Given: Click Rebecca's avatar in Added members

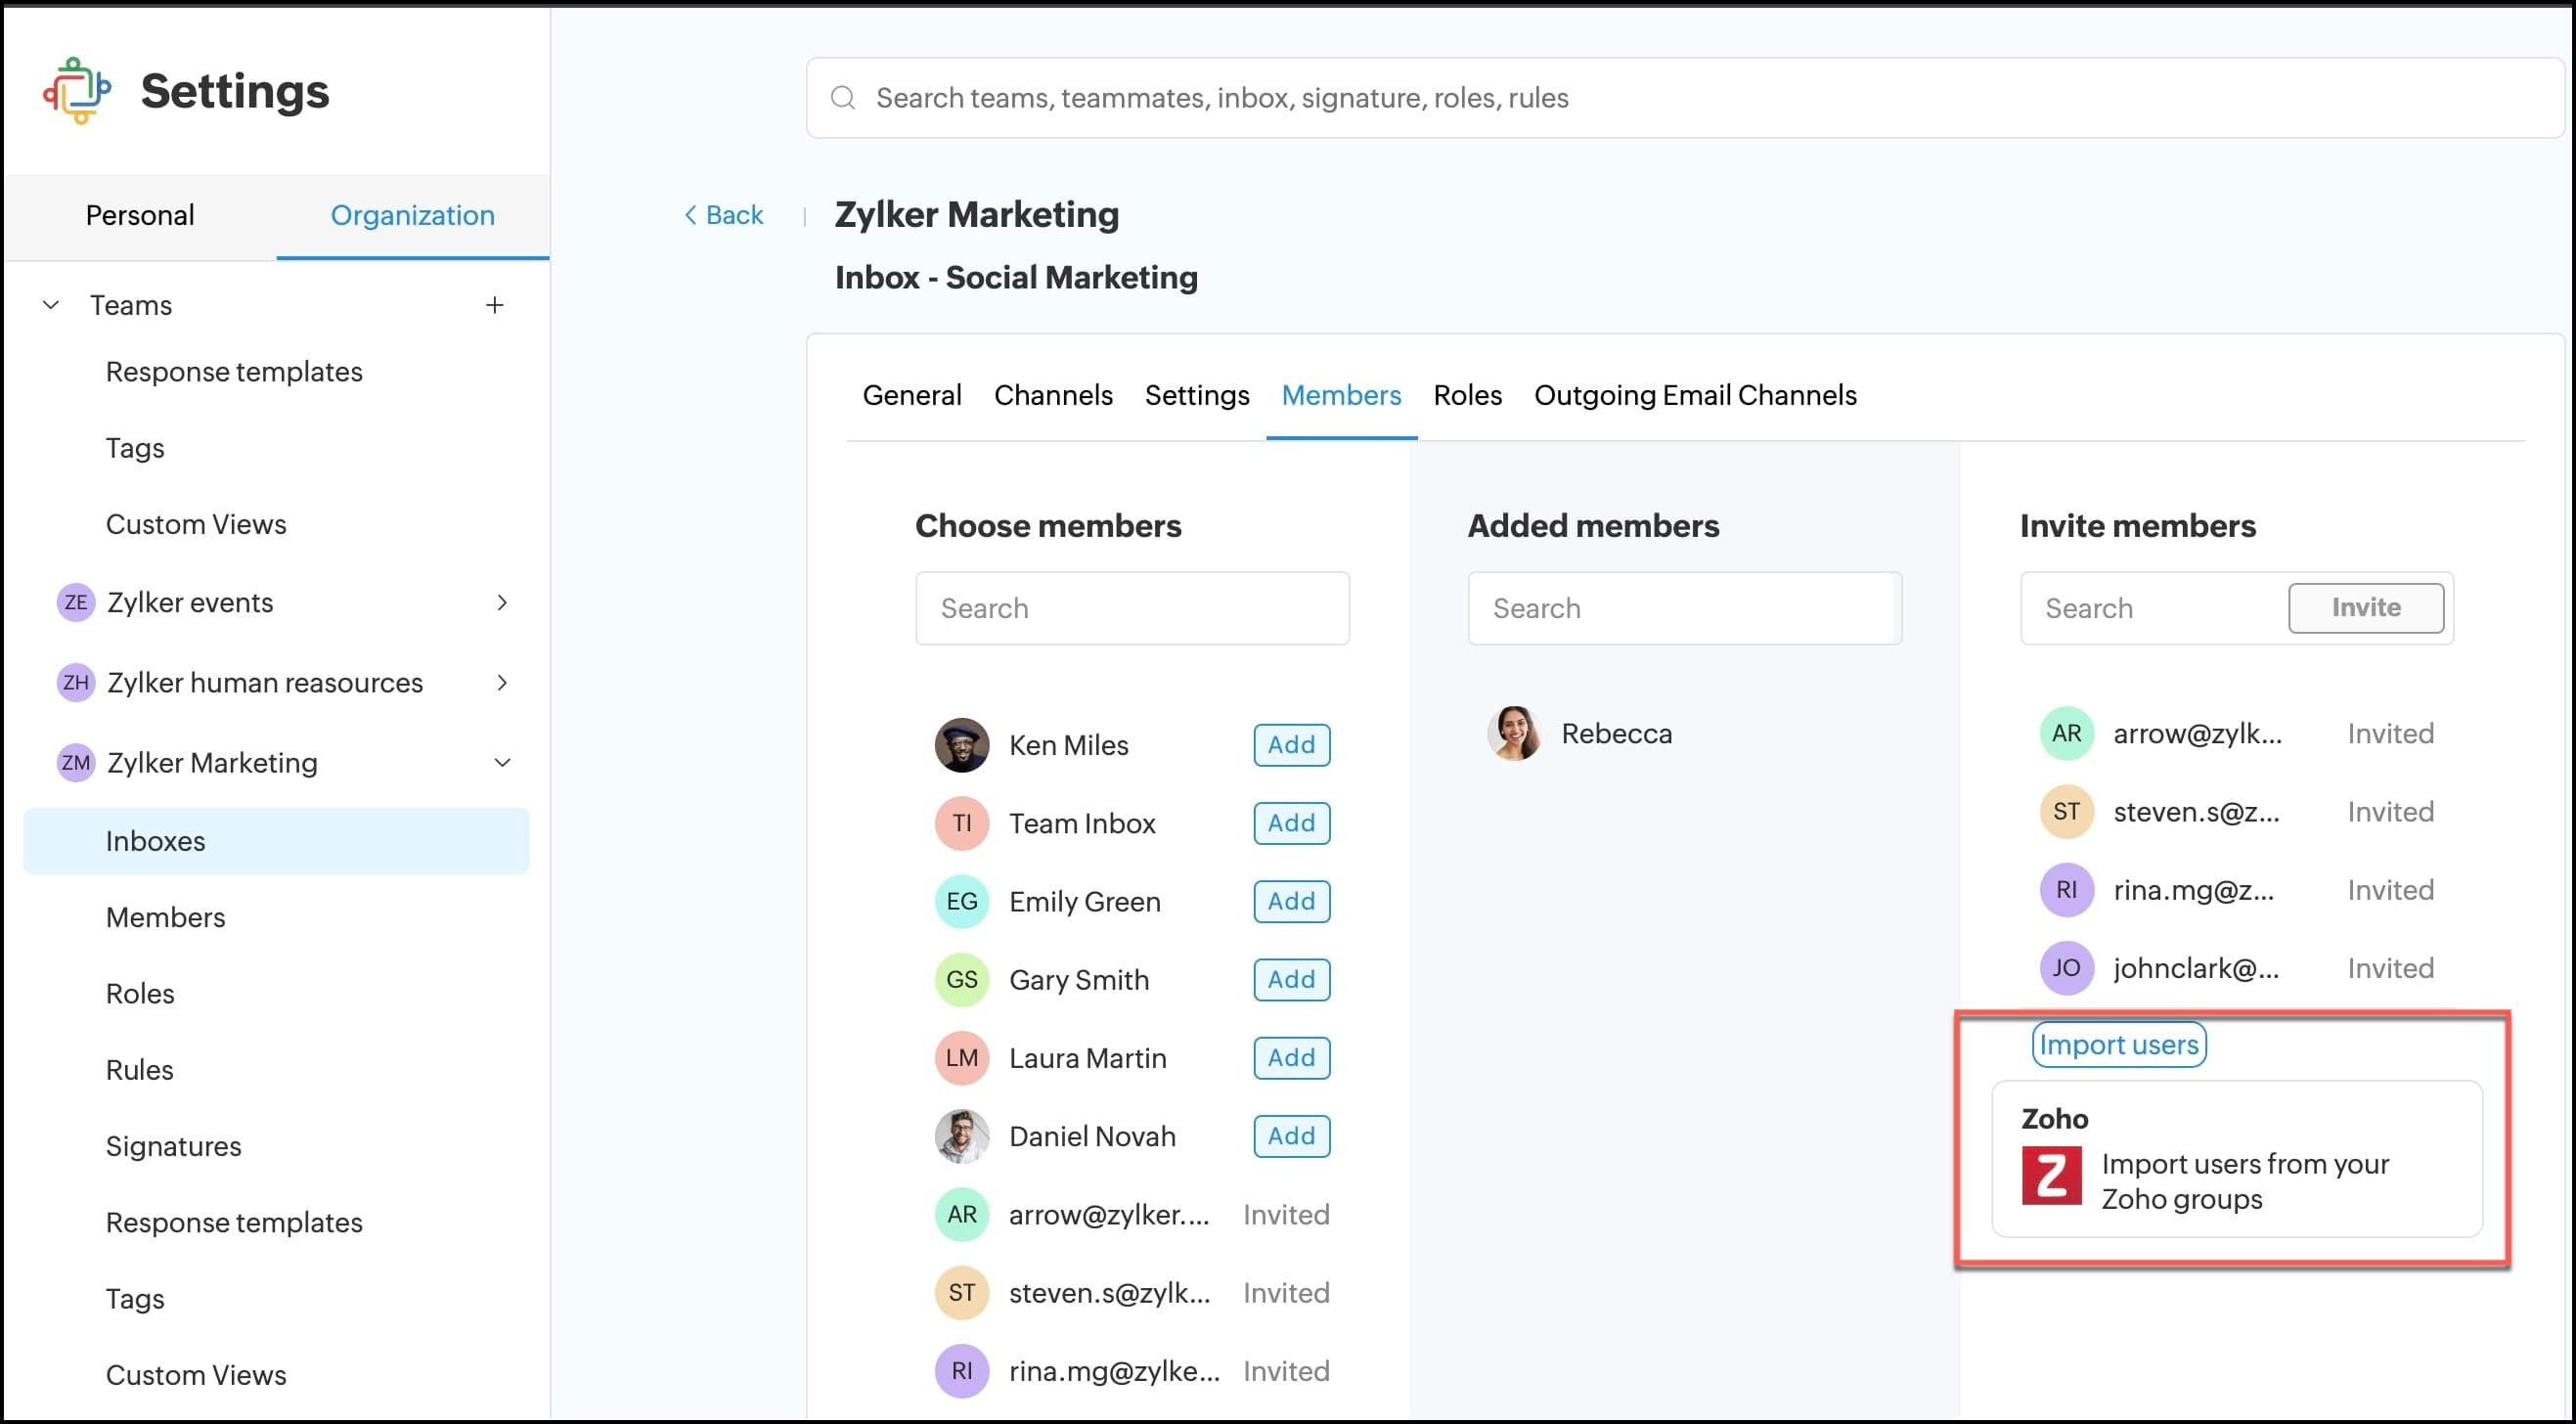Looking at the screenshot, I should (x=1513, y=733).
